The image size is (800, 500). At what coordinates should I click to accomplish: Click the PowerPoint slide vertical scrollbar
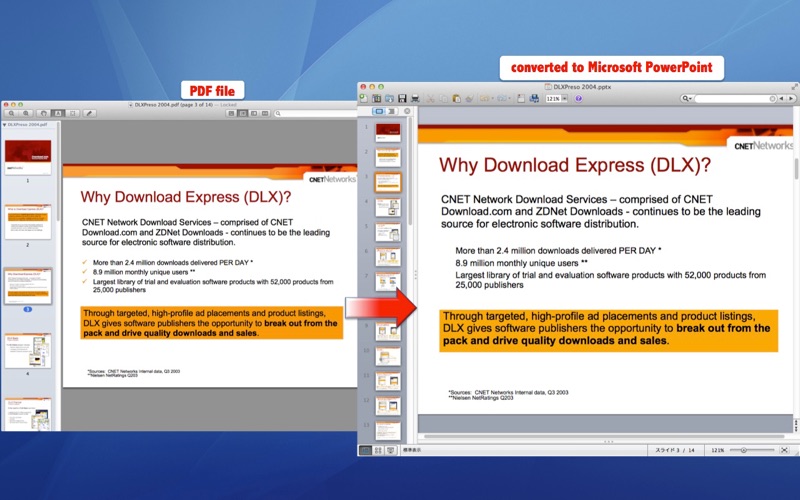click(796, 169)
